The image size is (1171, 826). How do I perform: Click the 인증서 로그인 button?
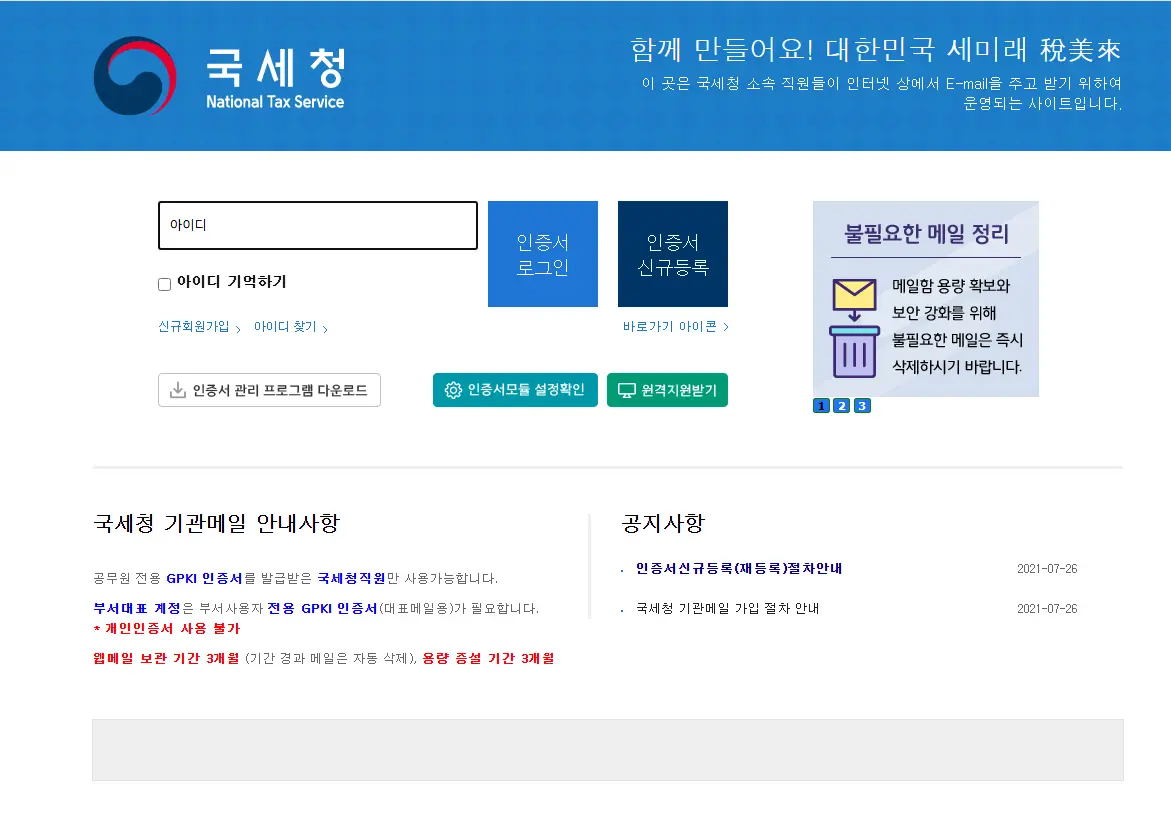(543, 254)
